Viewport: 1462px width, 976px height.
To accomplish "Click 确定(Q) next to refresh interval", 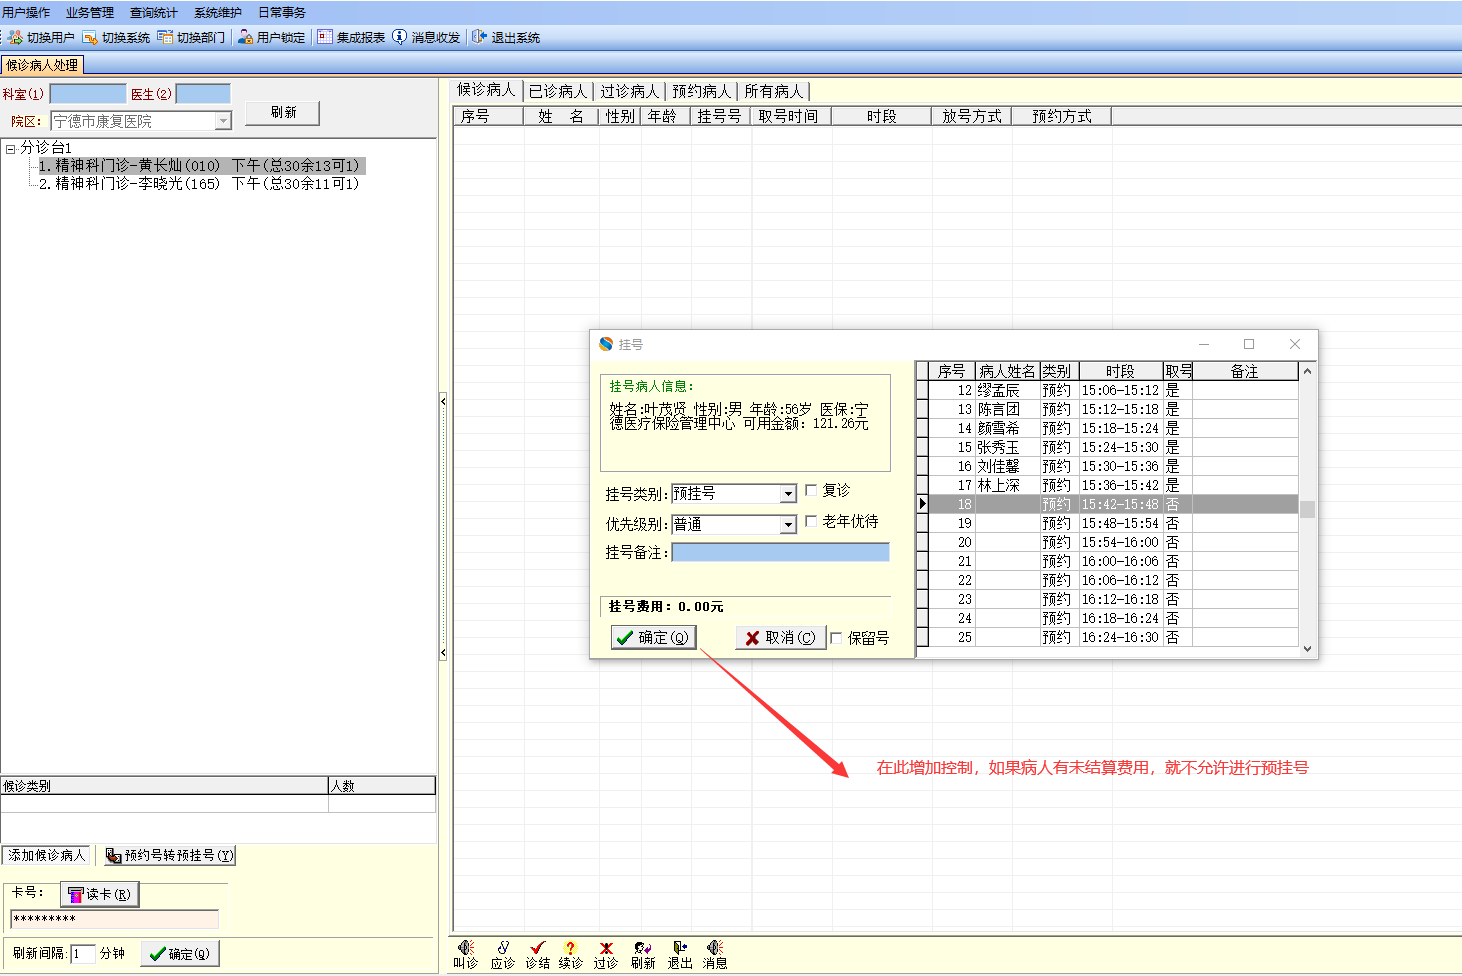I will [179, 954].
